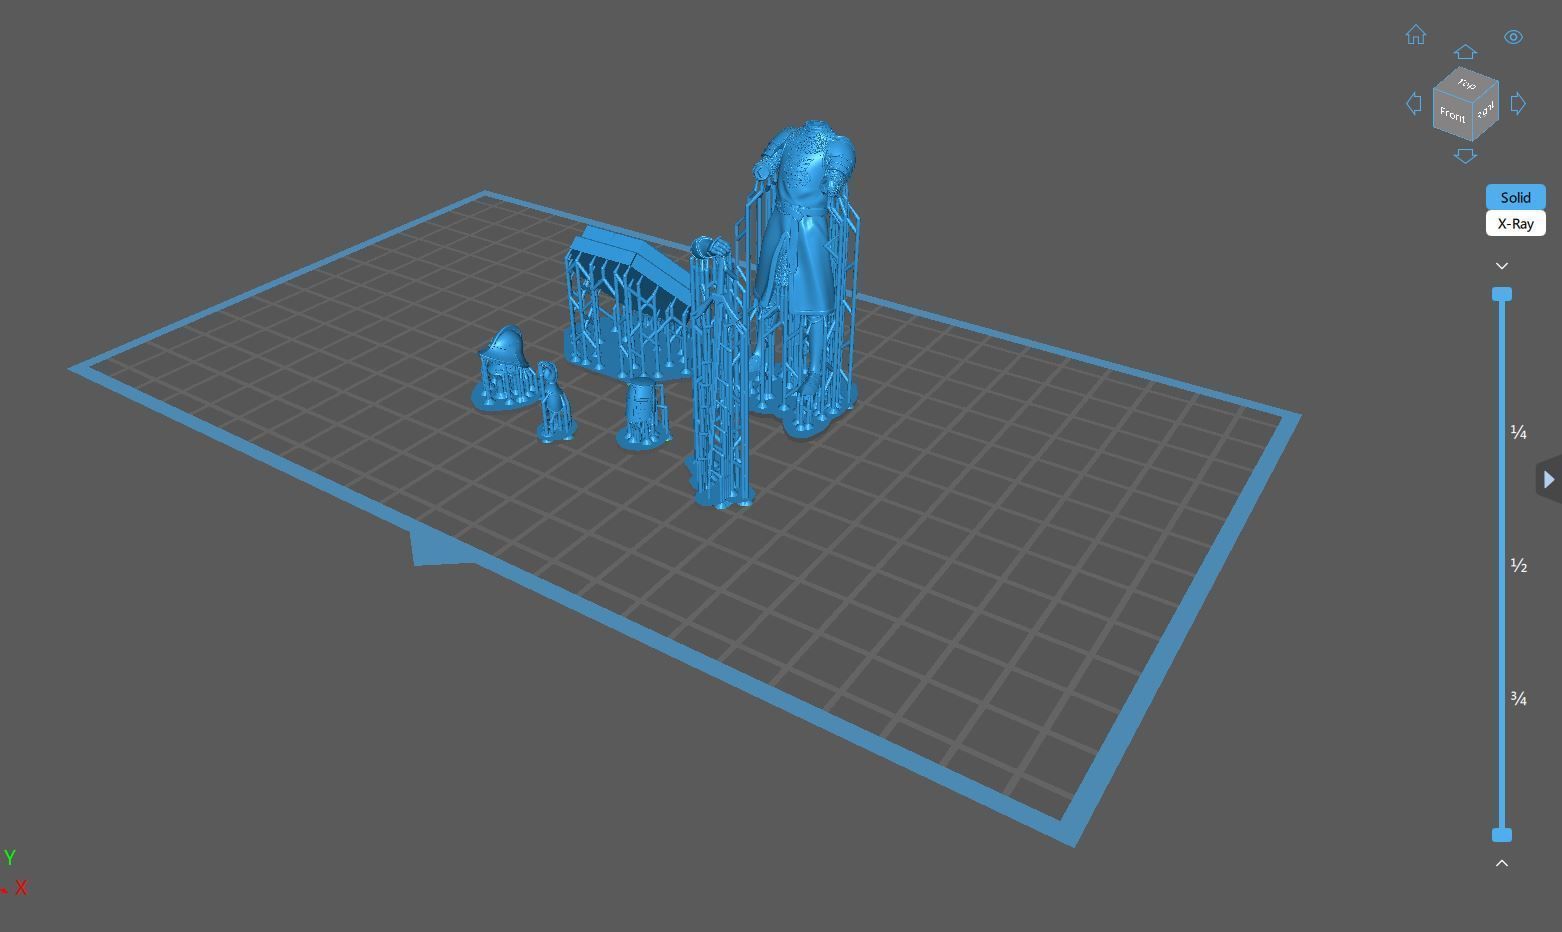Jump to the ½ mark on slider
1562x932 pixels.
click(1518, 566)
